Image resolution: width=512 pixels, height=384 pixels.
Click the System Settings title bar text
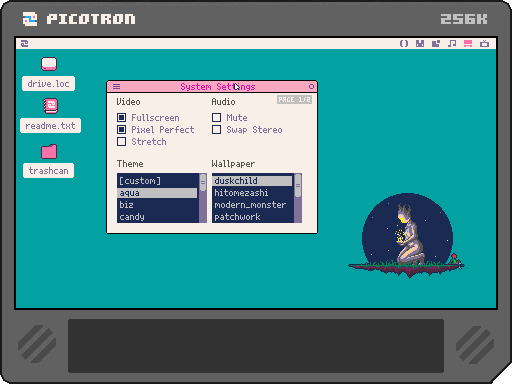pyautogui.click(x=218, y=87)
